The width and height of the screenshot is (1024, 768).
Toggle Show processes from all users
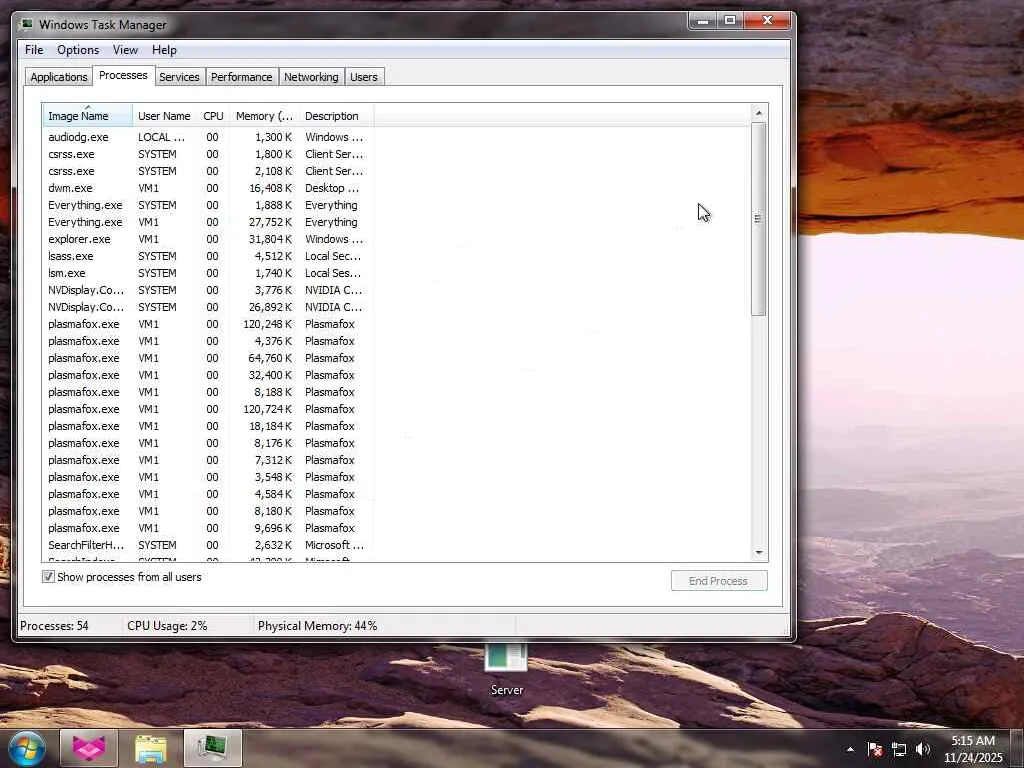click(48, 577)
